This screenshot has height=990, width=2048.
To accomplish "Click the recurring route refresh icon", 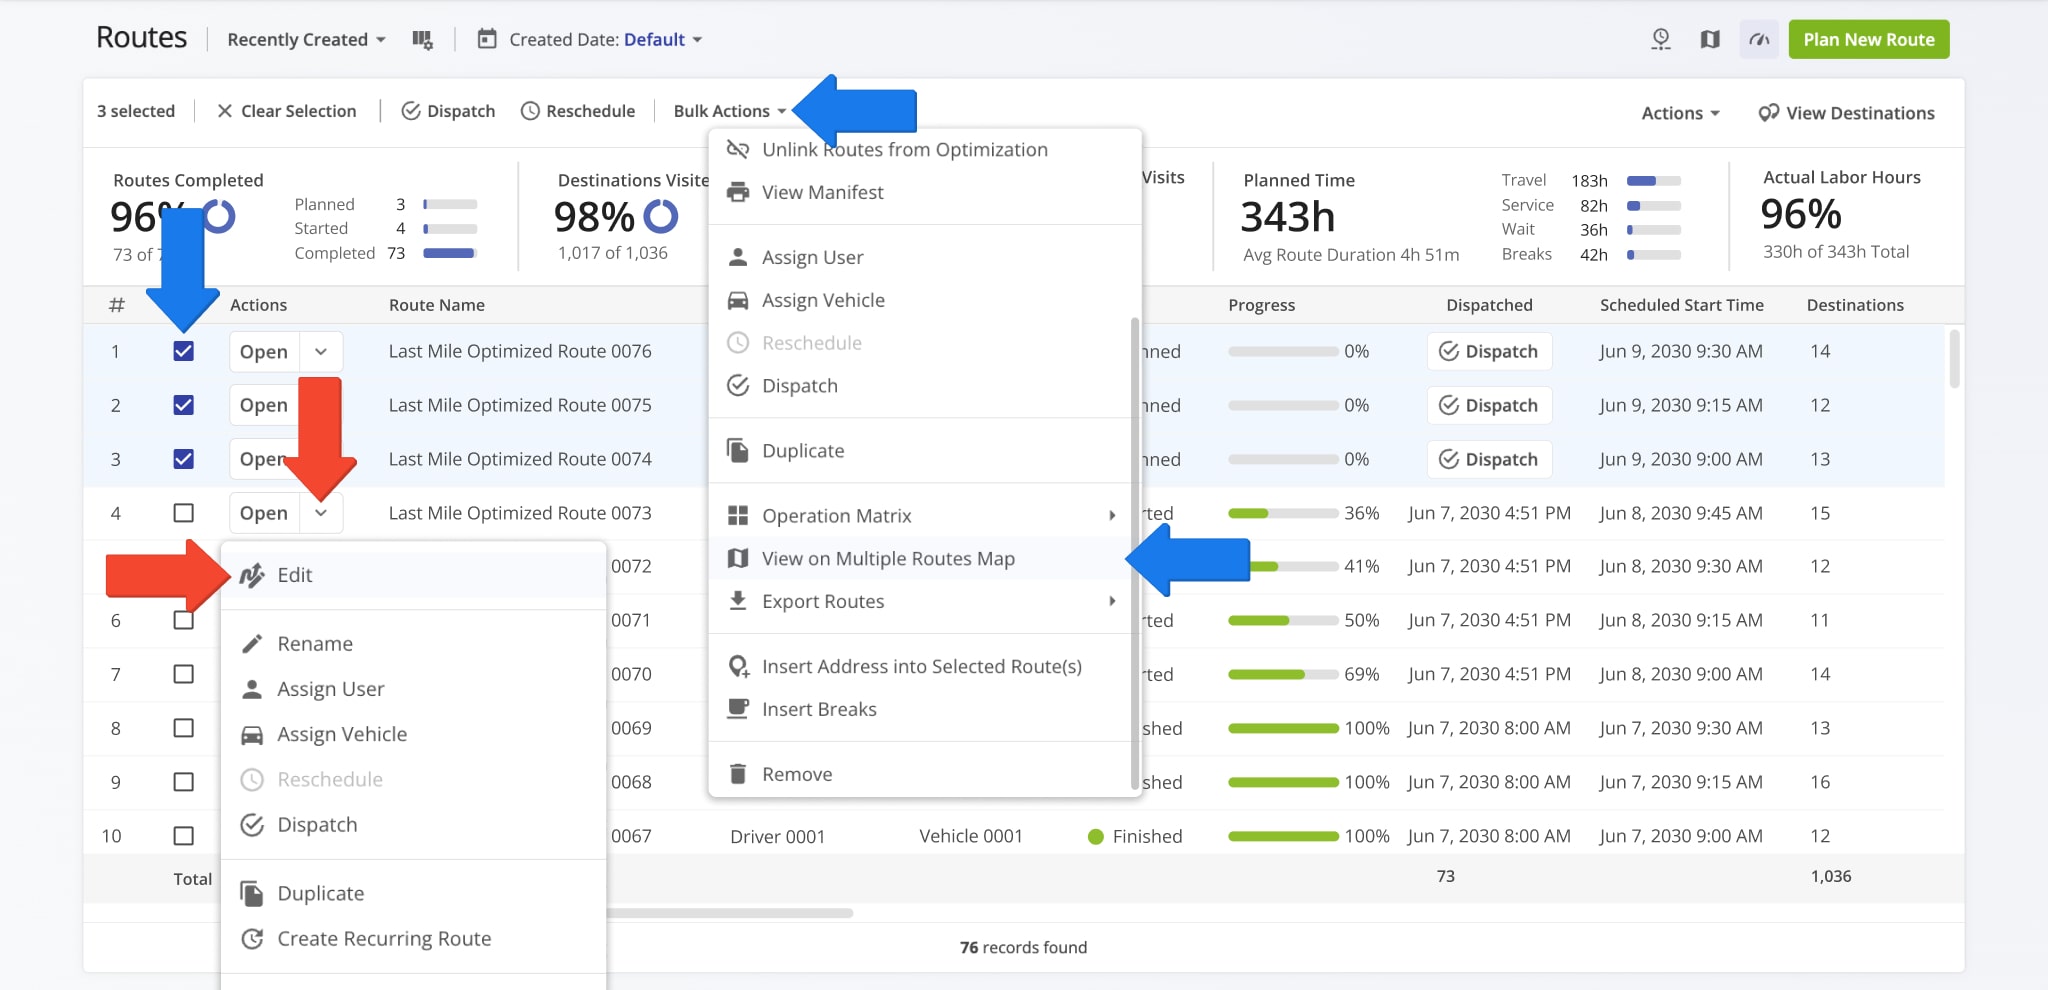I will pos(252,939).
